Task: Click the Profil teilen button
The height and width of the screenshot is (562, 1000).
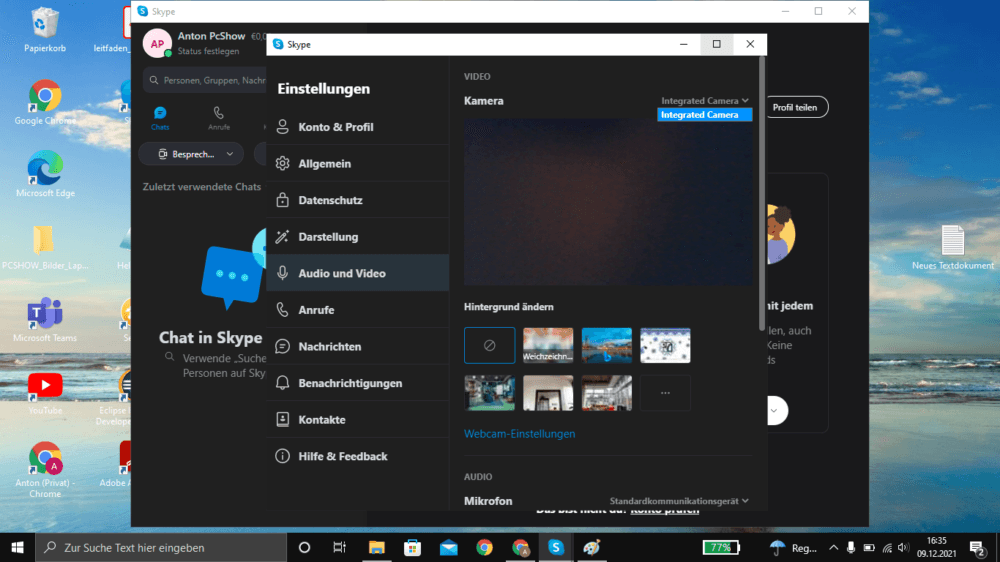Action: click(x=795, y=107)
